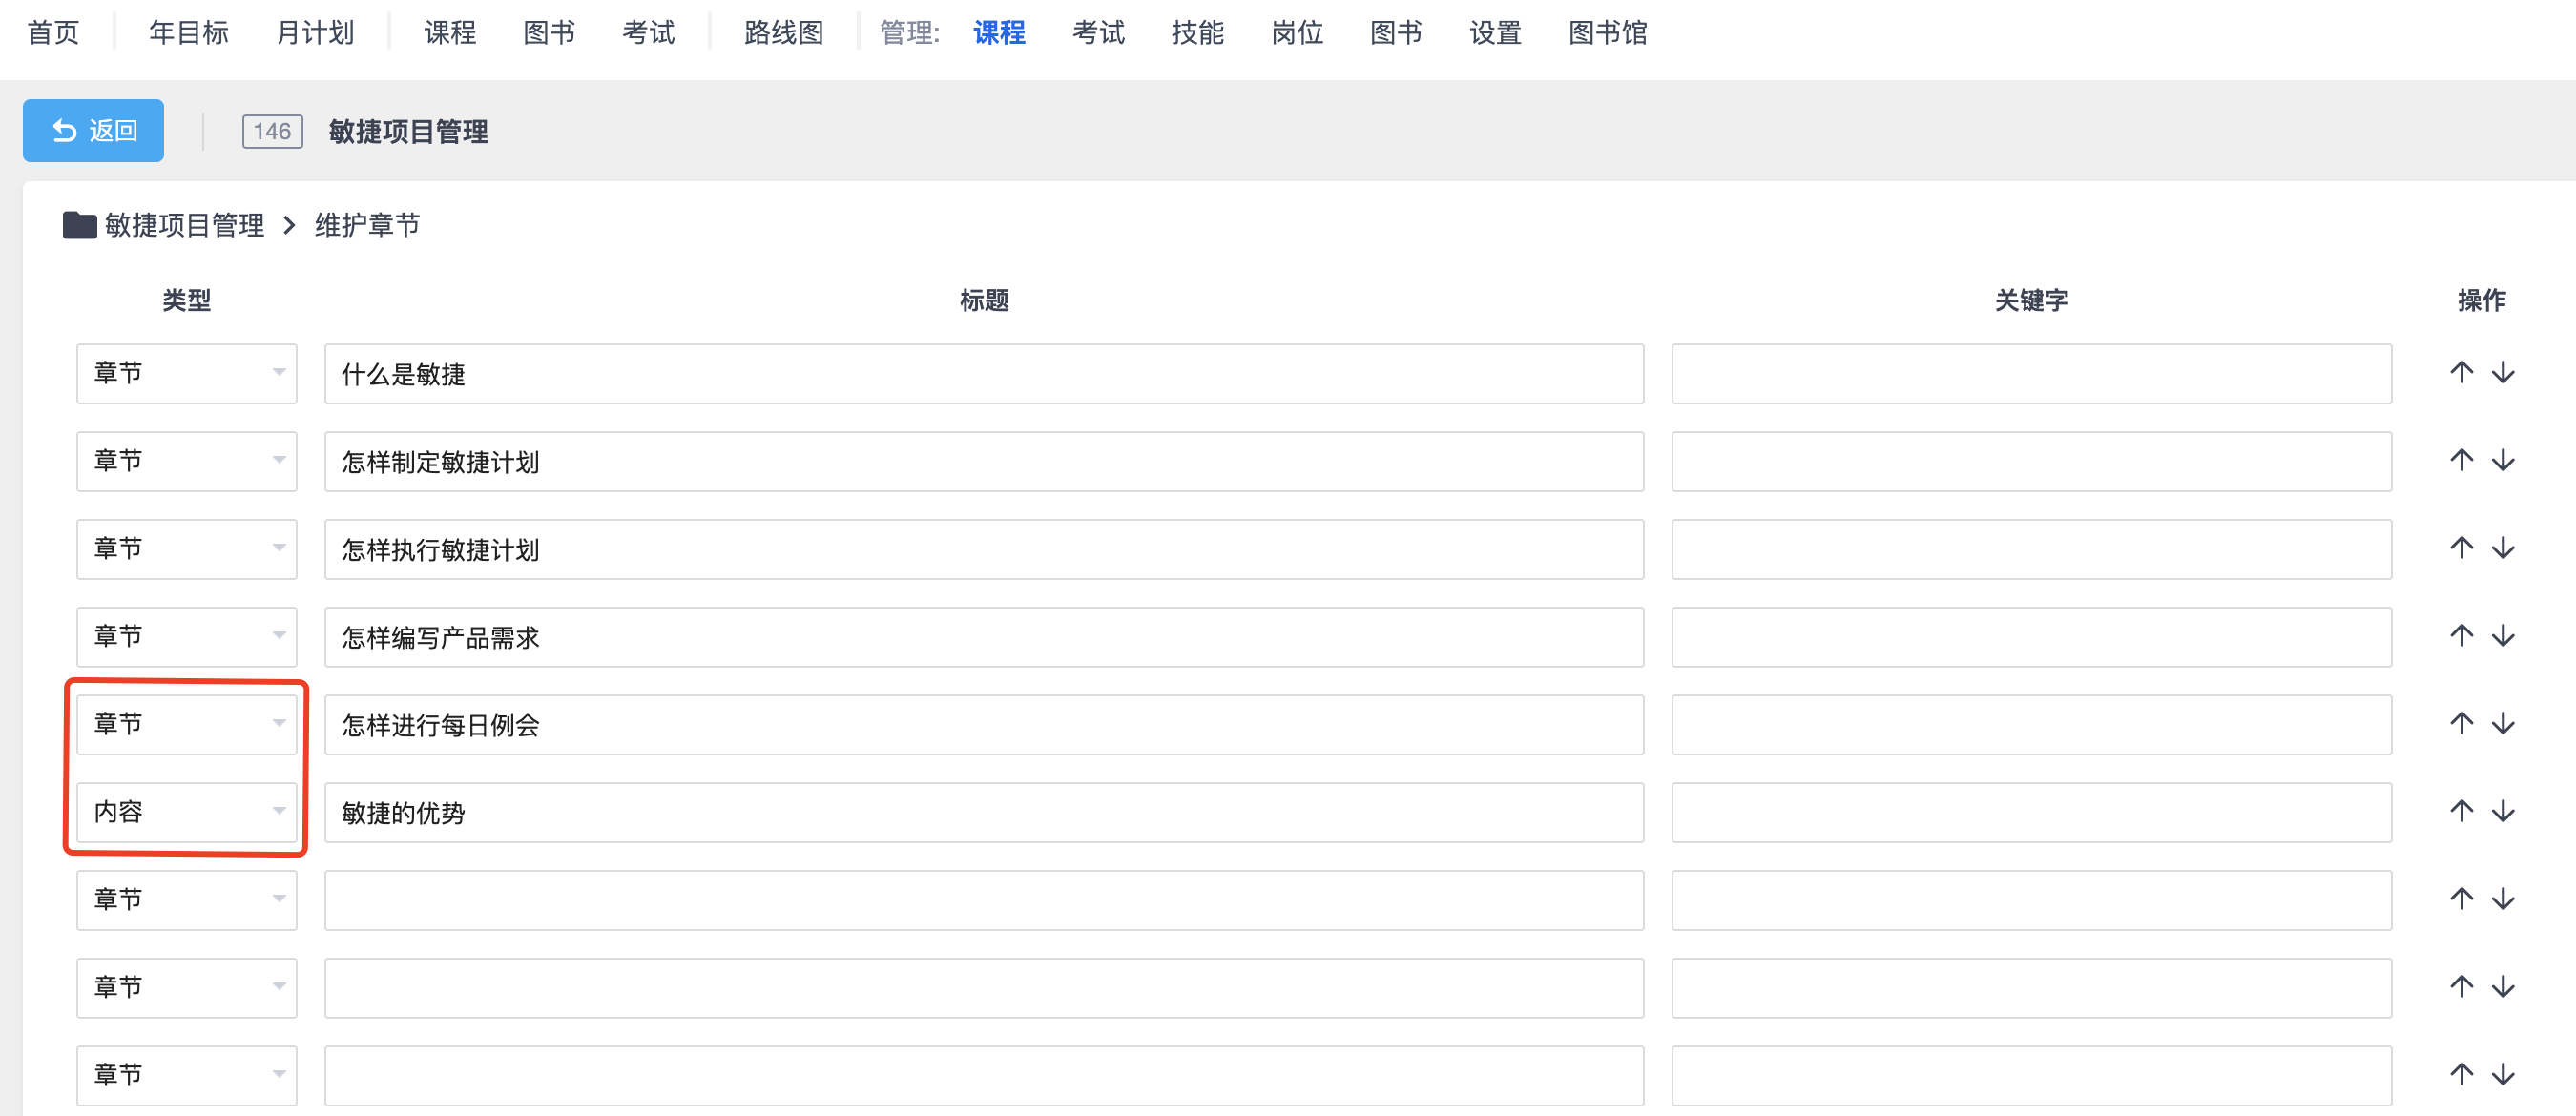Viewport: 2576px width, 1116px height.
Task: Open 设置 menu item
Action: 1495,33
